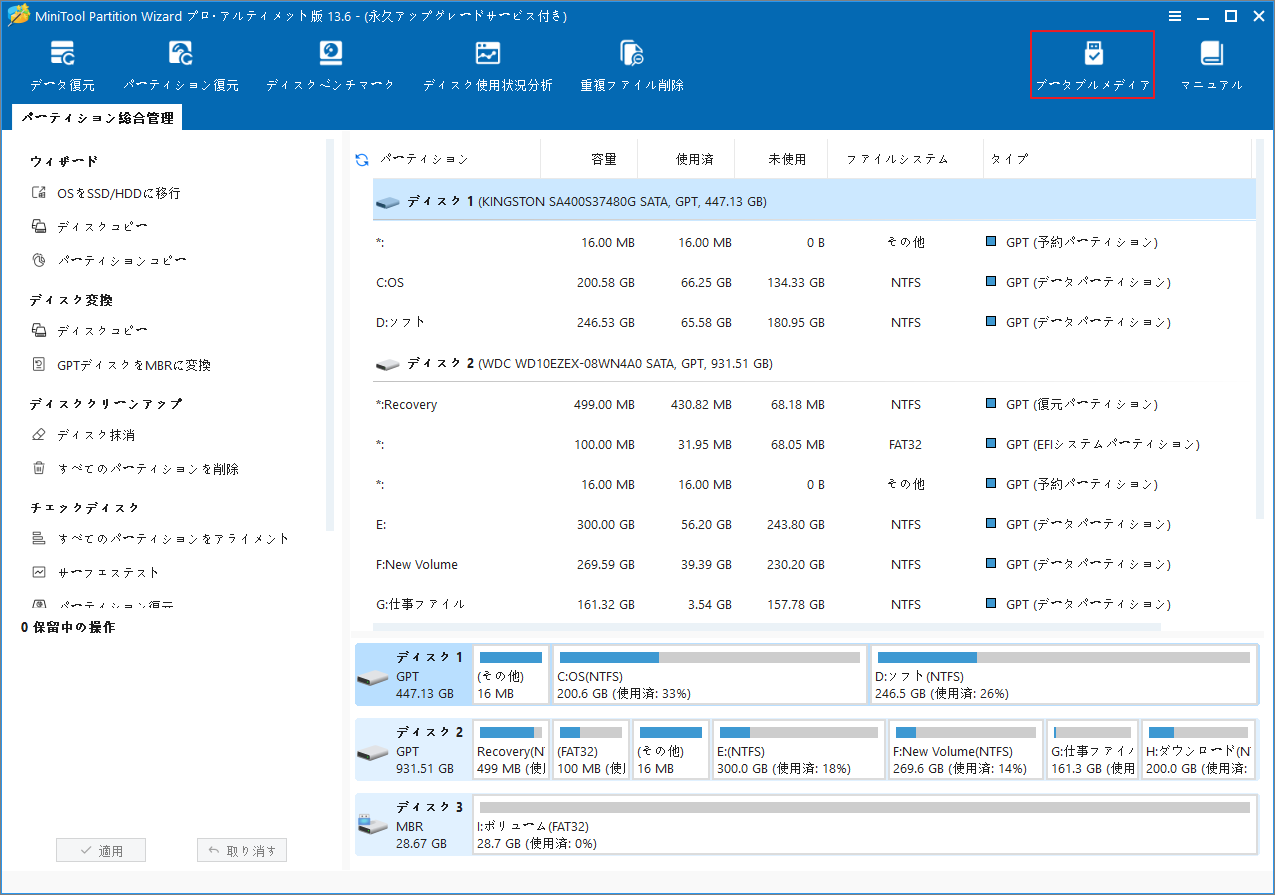1275x895 pixels.
Task: Select the F:New Volume row in the list
Action: pos(814,565)
